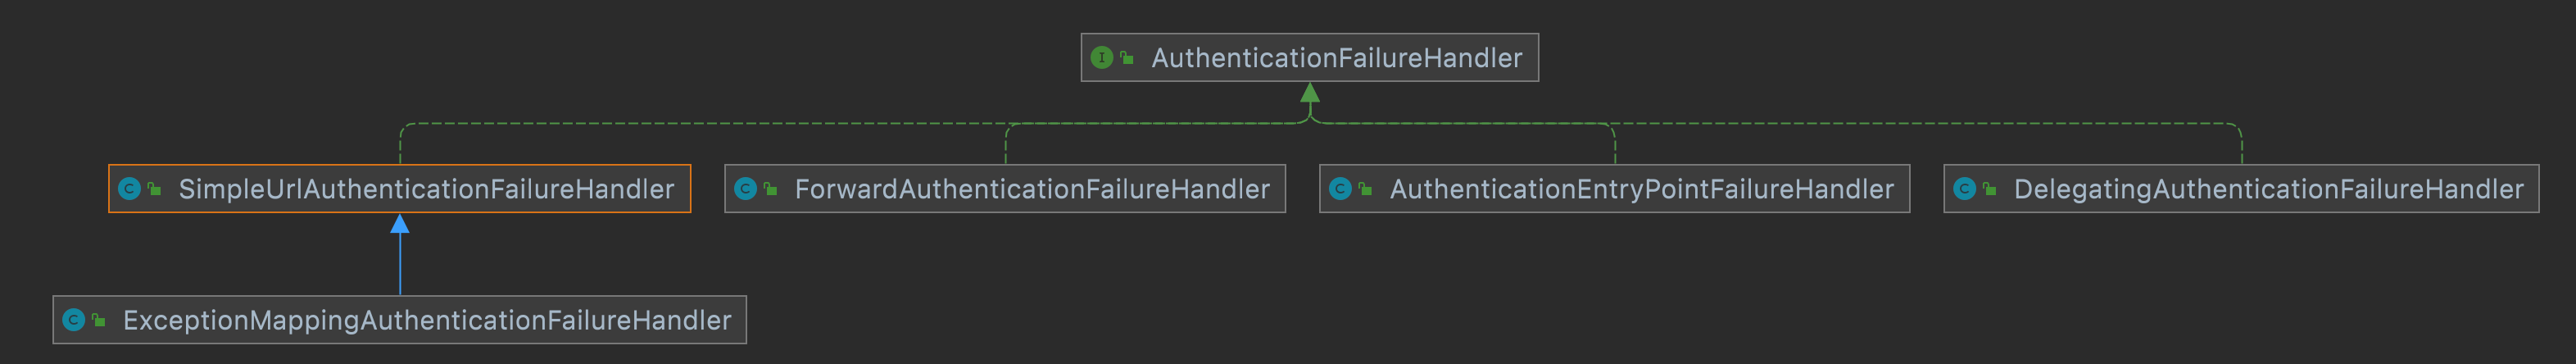Select the ForwardAuthenticationFailureHandler node label
This screenshot has width=2576, height=364.
[1032, 189]
